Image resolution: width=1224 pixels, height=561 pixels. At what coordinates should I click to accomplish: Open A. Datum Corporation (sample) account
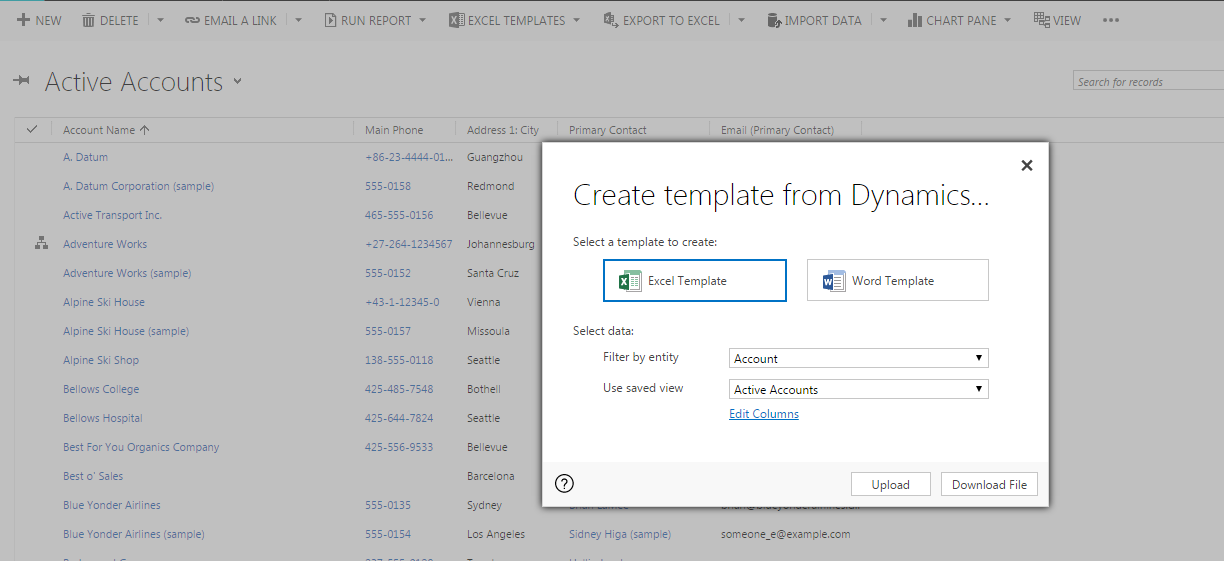tap(138, 186)
